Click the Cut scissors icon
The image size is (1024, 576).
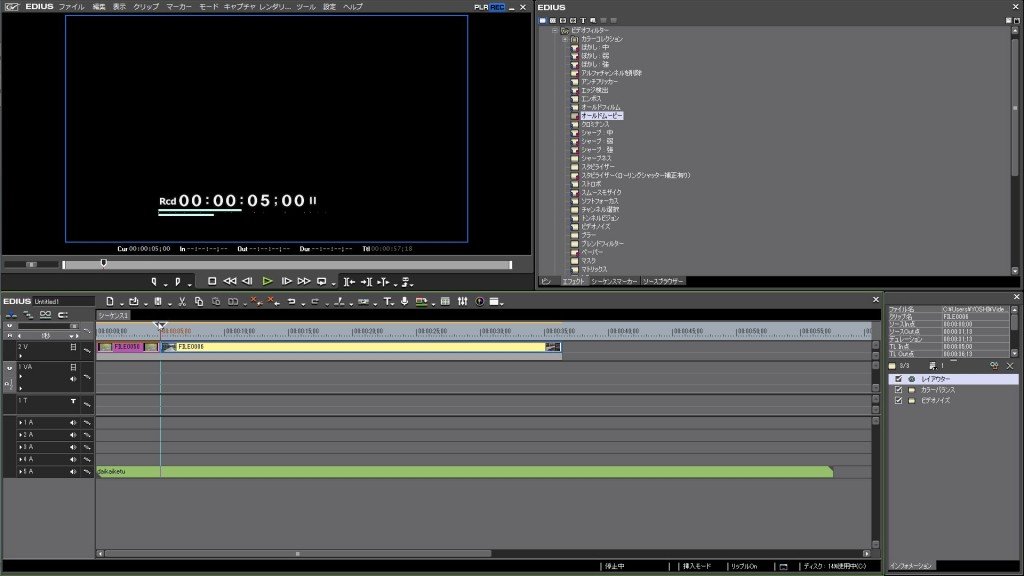point(182,301)
